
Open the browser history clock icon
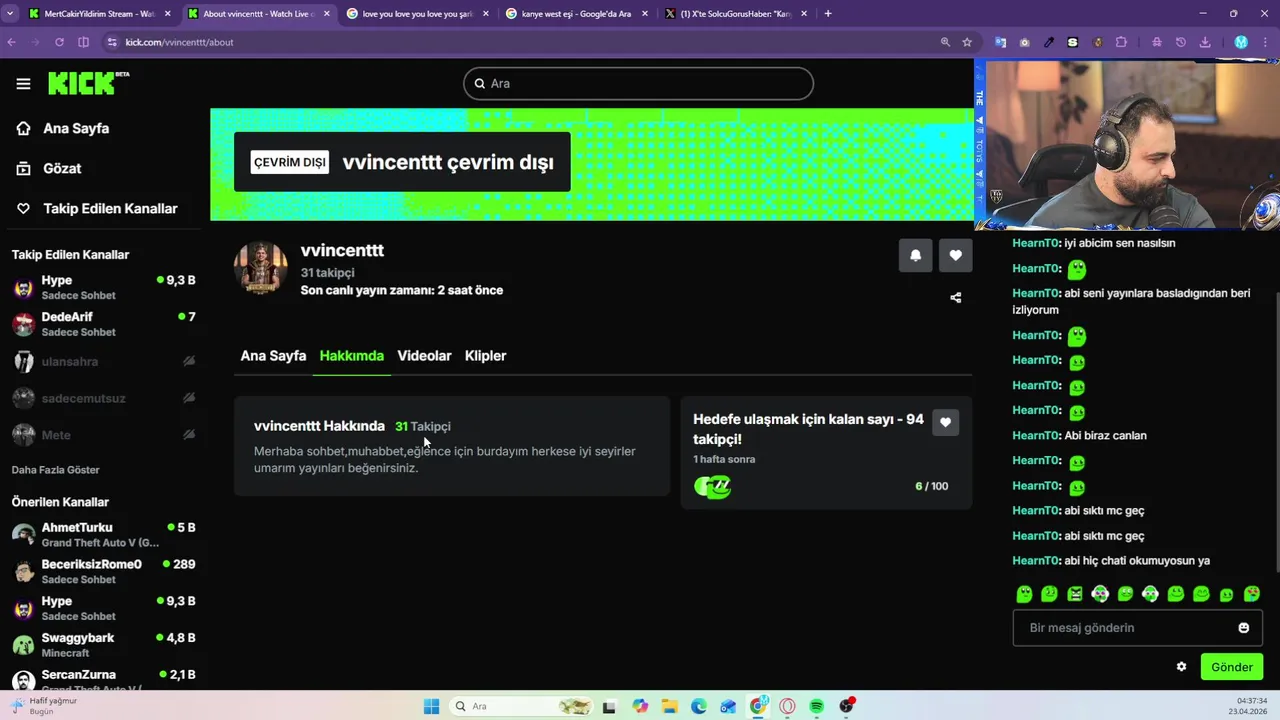point(1181,42)
